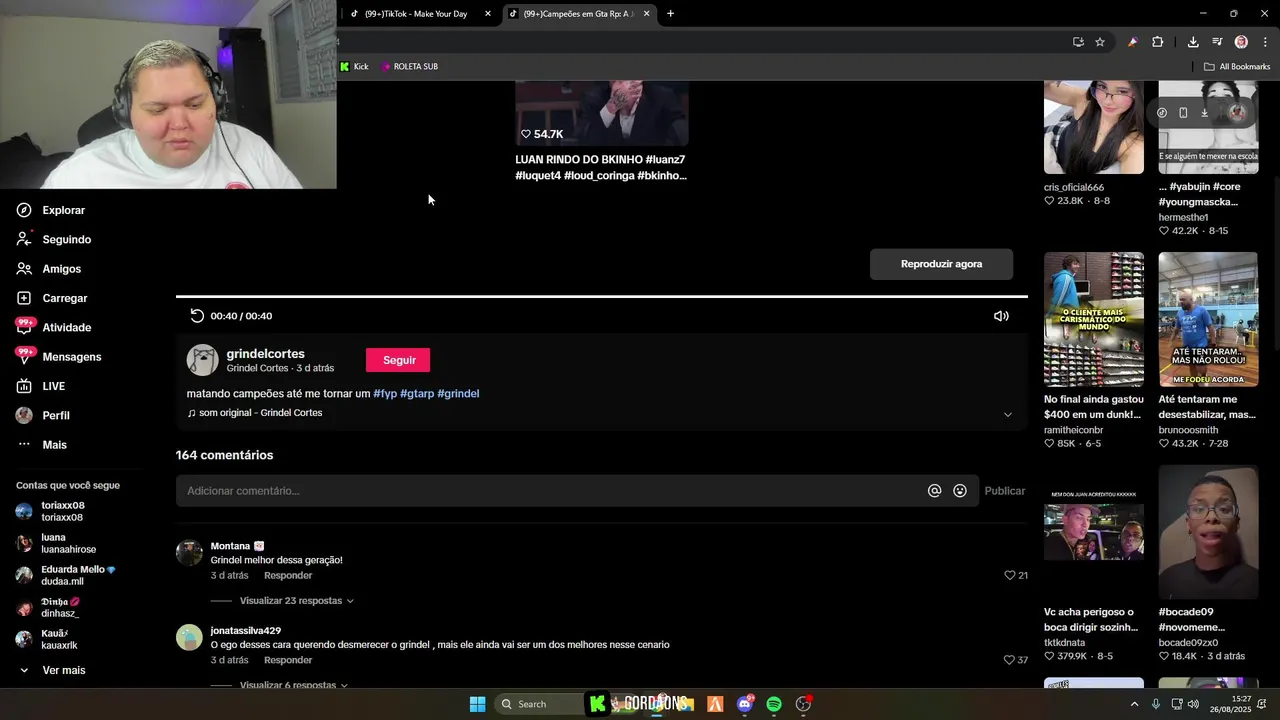Image resolution: width=1280 pixels, height=720 pixels.
Task: Open Chrome profile avatar
Action: [x=1241, y=42]
